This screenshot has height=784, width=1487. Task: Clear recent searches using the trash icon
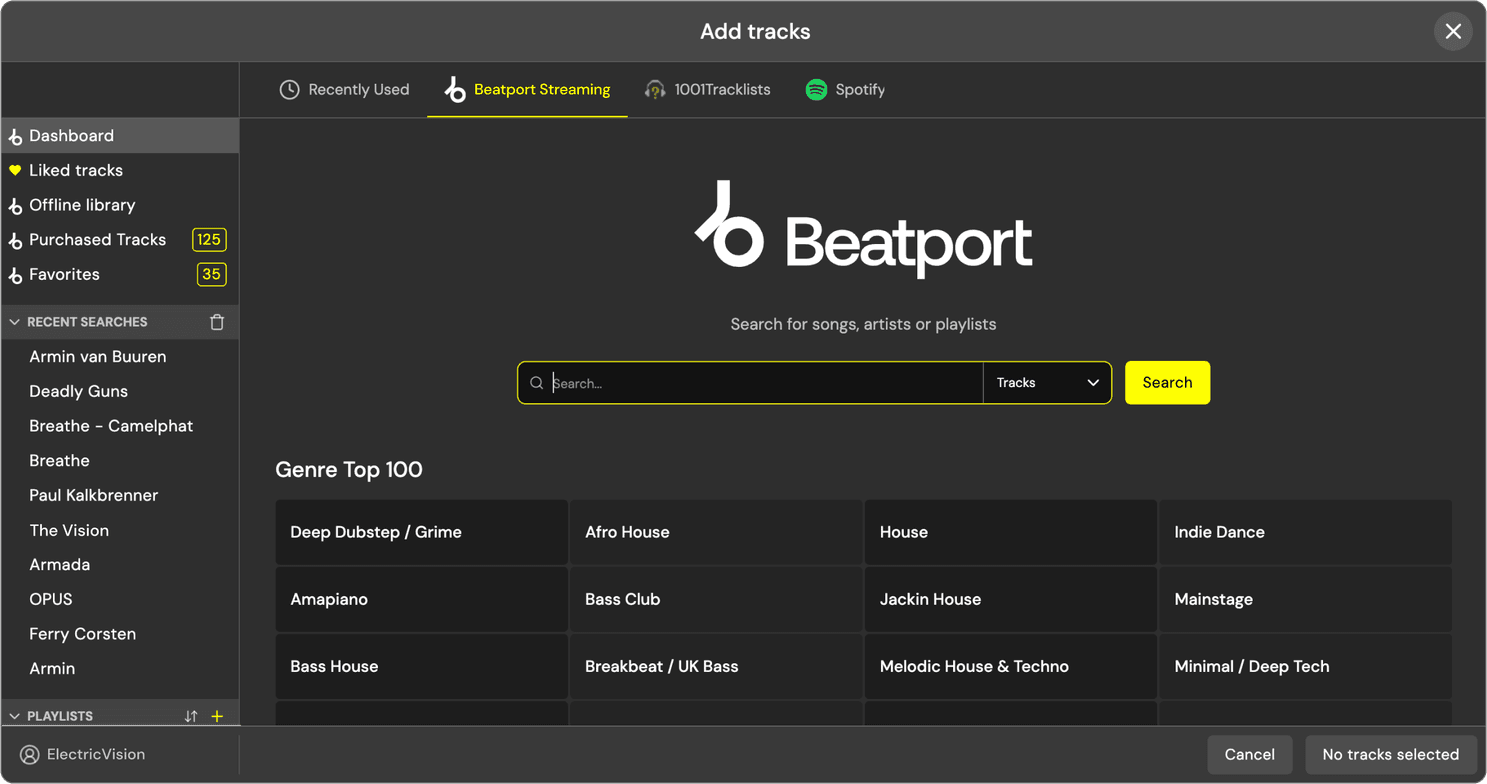pos(215,321)
